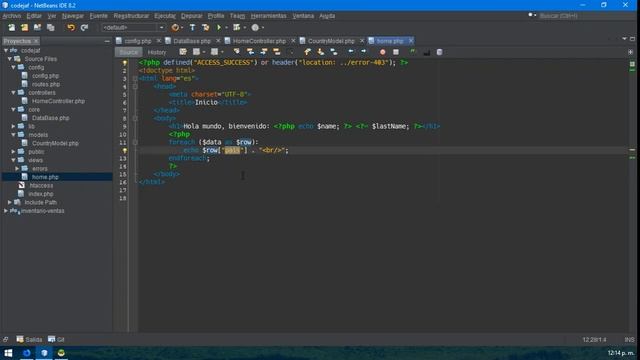
Task: Expand the inventario-ventas project
Action: click(x=6, y=211)
